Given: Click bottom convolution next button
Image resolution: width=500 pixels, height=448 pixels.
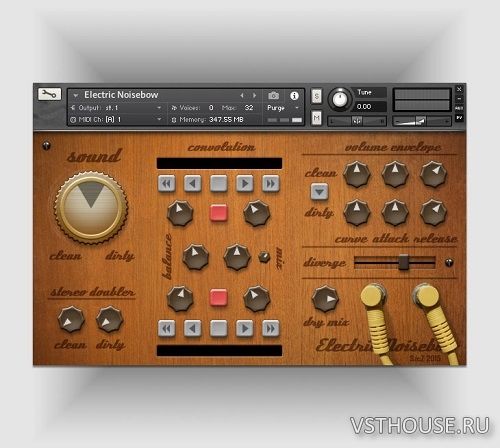Looking at the screenshot, I should click(245, 329).
